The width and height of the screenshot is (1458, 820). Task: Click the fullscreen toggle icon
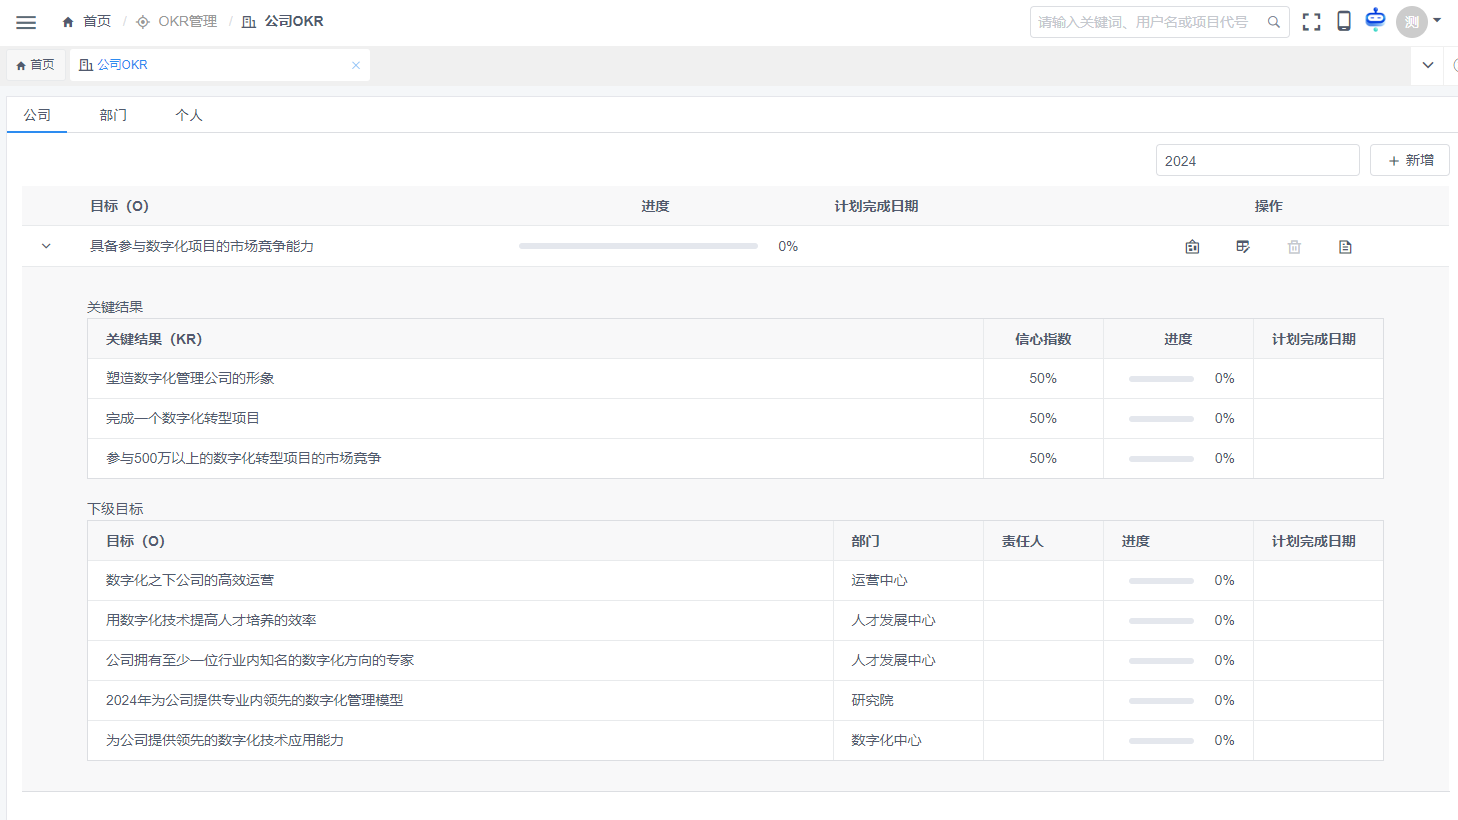click(x=1311, y=22)
